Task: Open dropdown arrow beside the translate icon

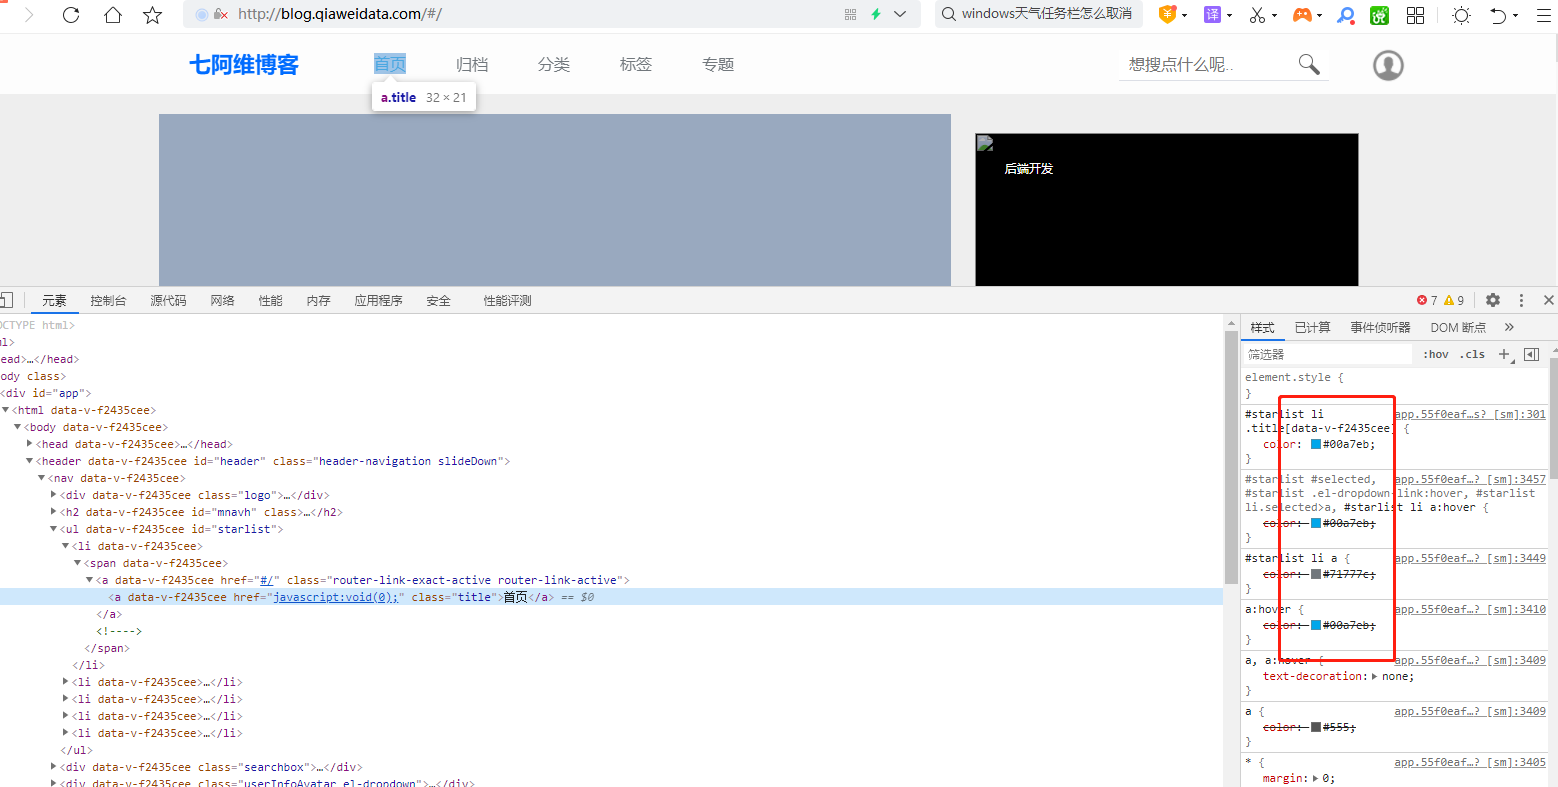Action: tap(1229, 15)
